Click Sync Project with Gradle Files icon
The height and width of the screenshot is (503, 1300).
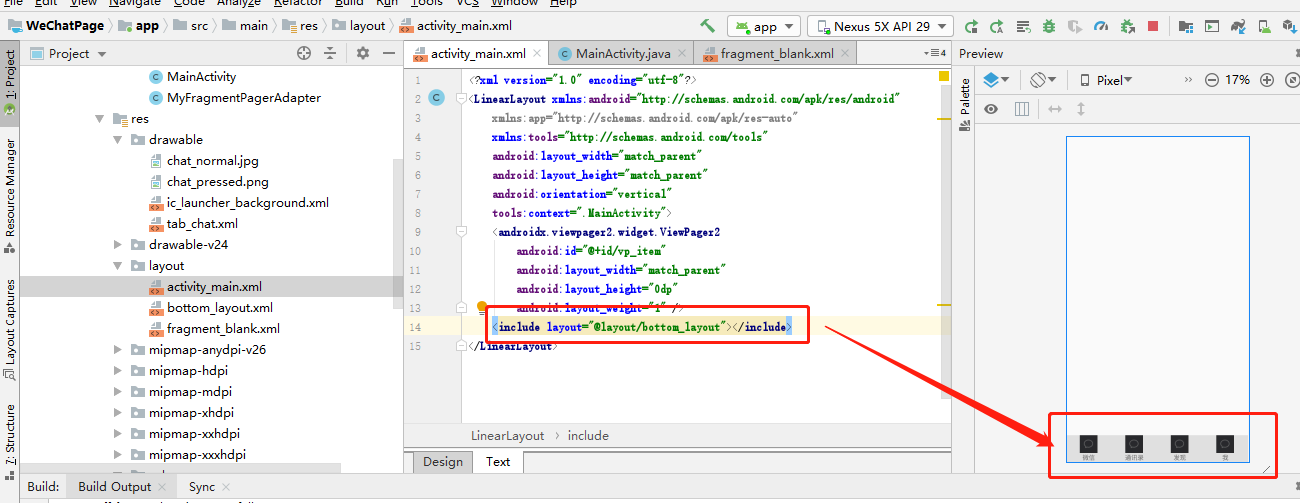coord(1237,26)
